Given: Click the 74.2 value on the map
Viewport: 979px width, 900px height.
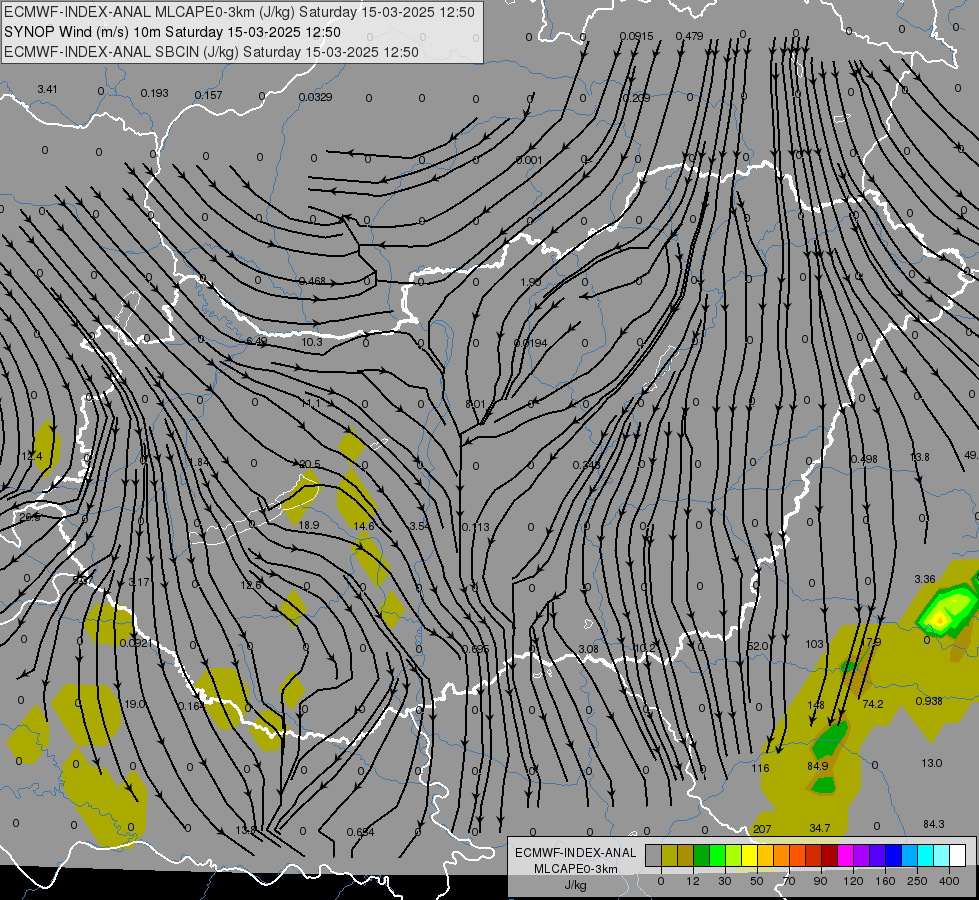Looking at the screenshot, I should pyautogui.click(x=873, y=705).
